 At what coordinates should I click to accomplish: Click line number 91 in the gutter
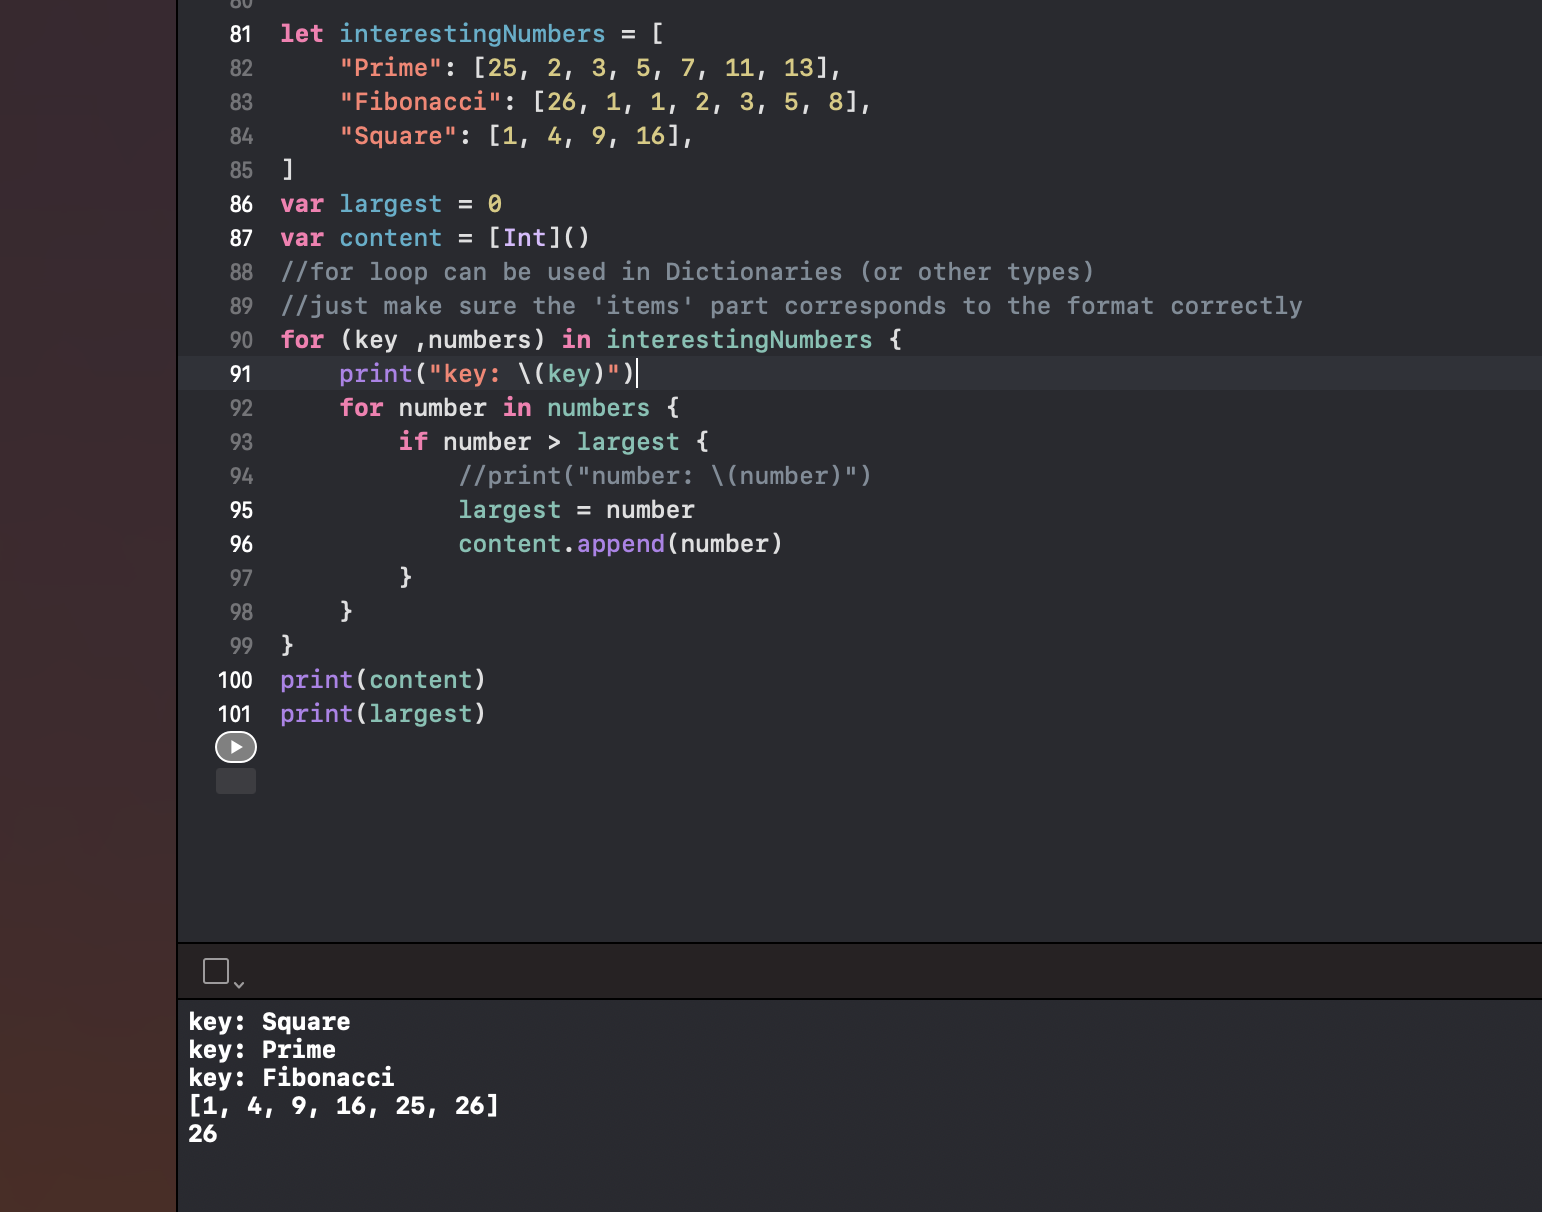pyautogui.click(x=240, y=374)
